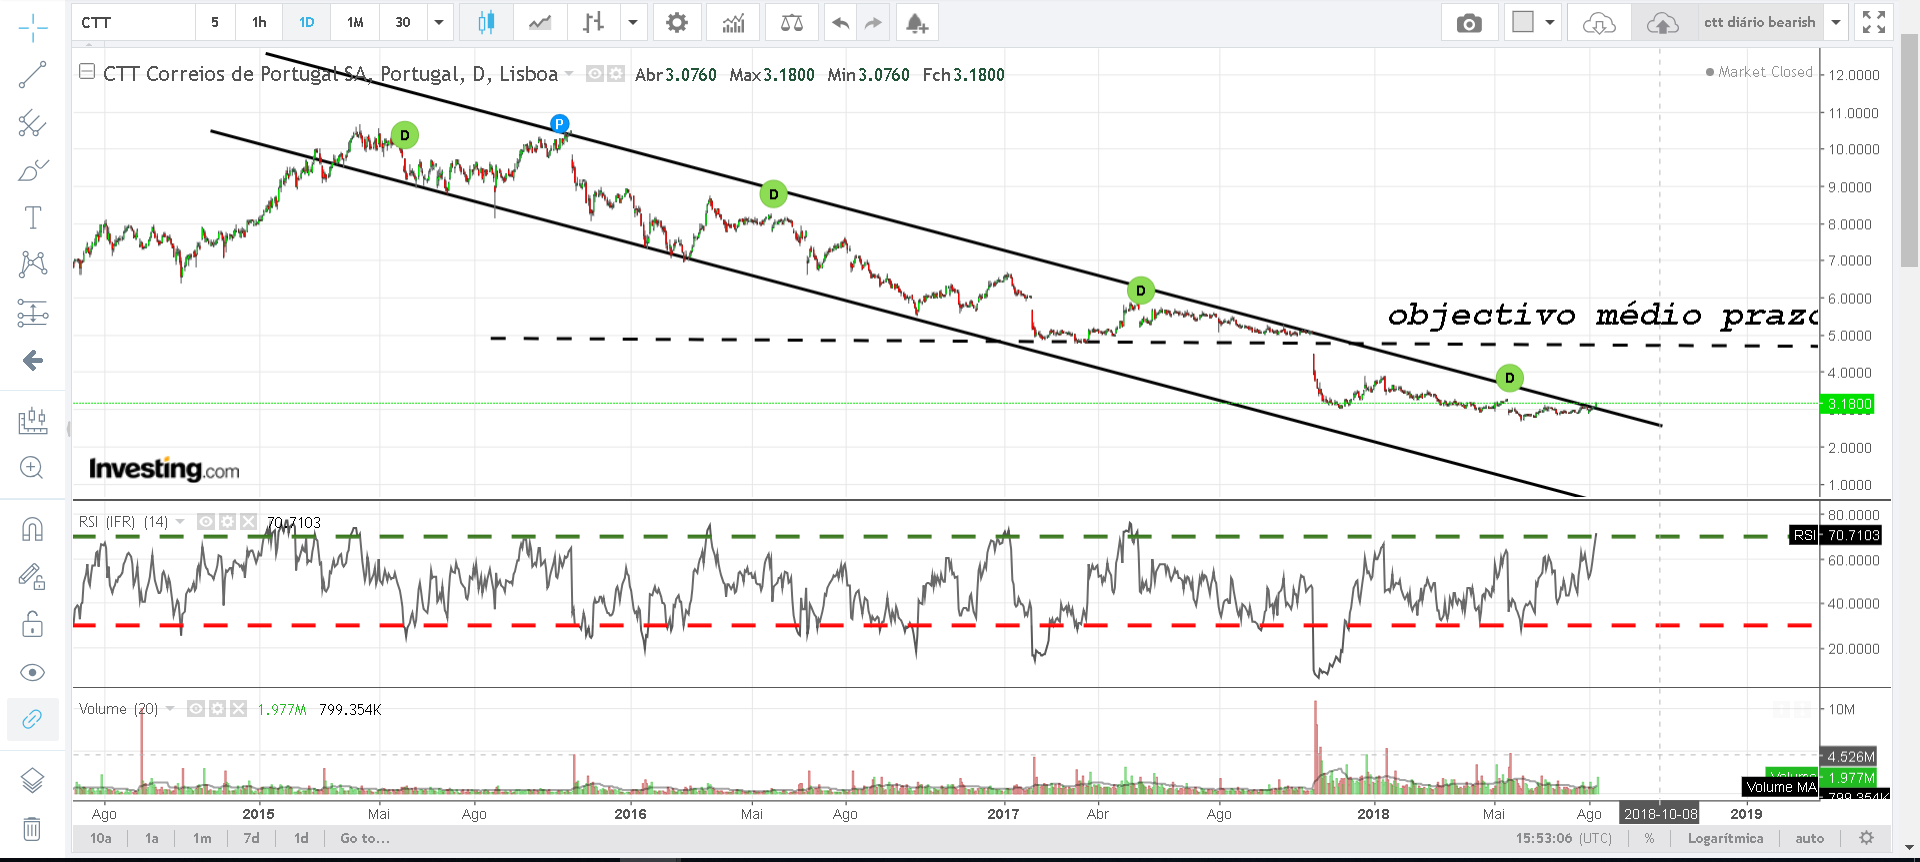Set time range to 10a
Image resolution: width=1920 pixels, height=862 pixels.
tap(101, 838)
